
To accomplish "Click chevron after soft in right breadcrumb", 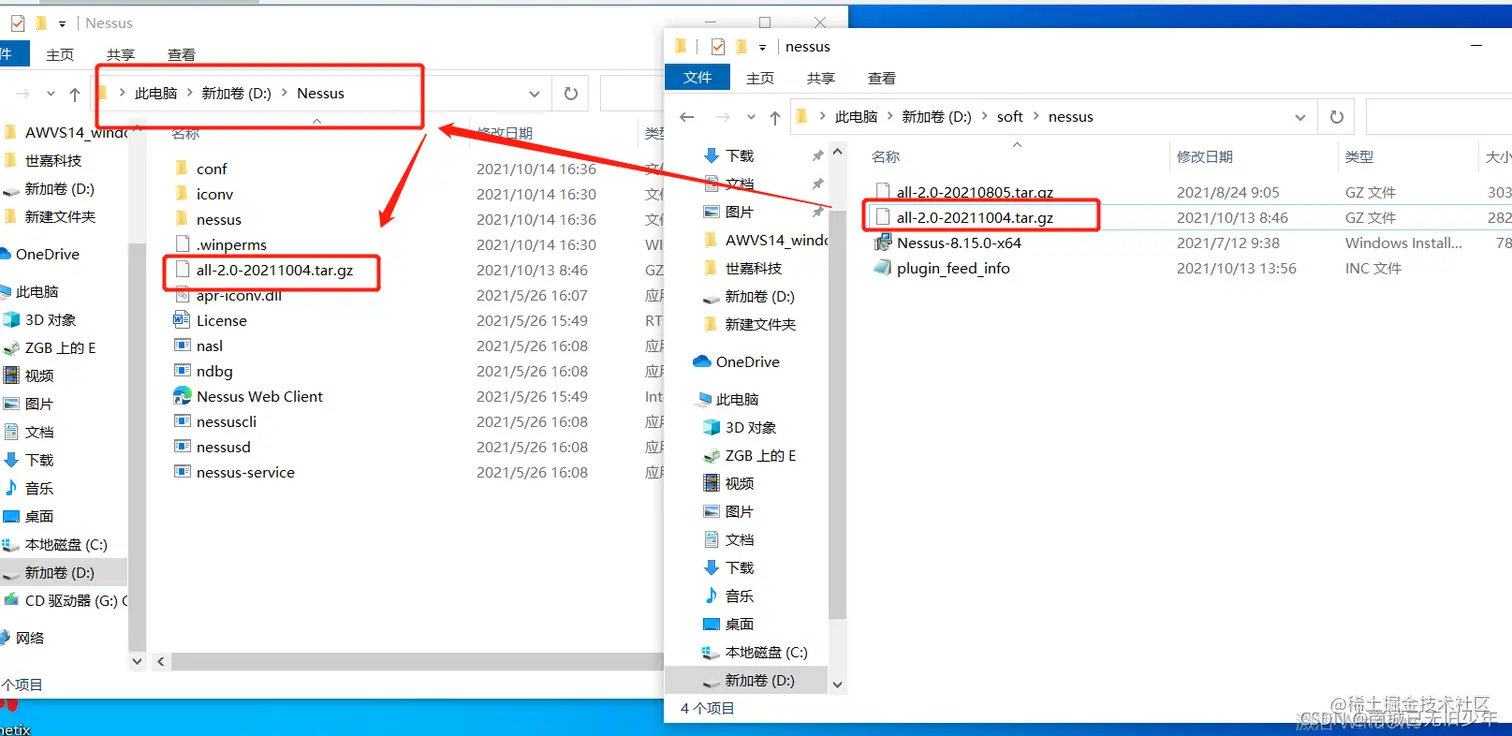I will pyautogui.click(x=1036, y=117).
